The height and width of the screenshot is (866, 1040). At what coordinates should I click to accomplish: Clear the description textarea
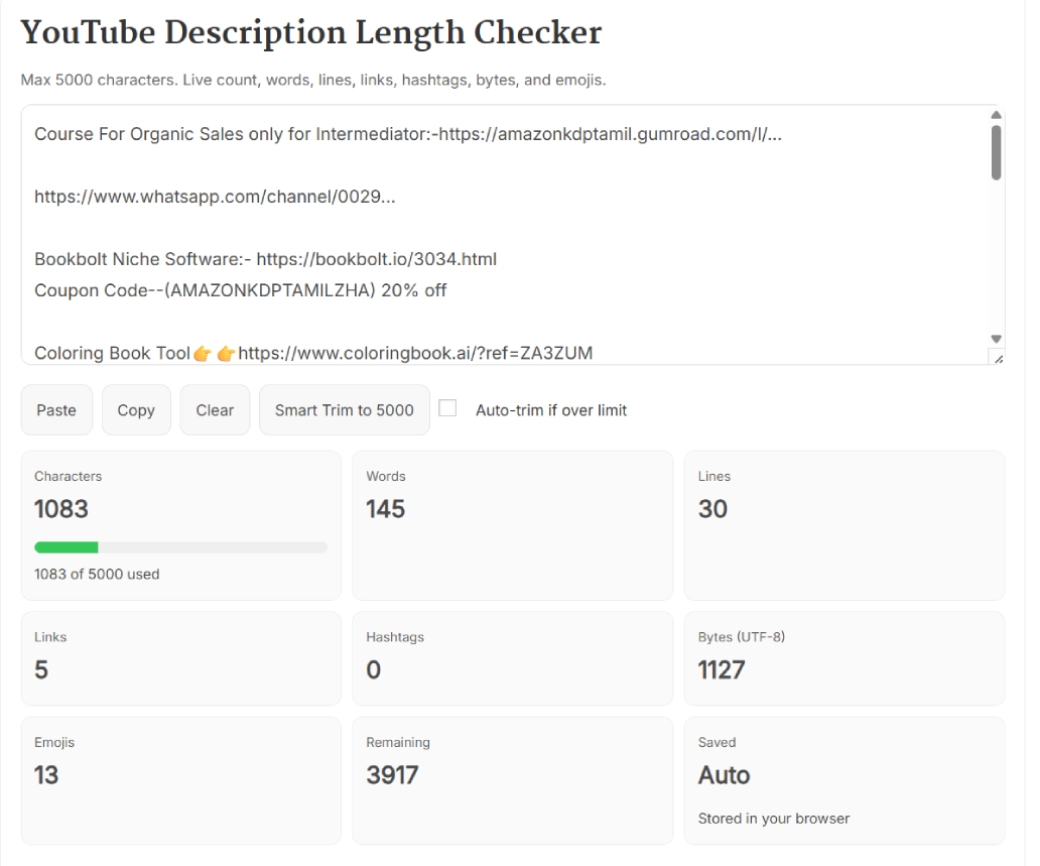pos(215,410)
